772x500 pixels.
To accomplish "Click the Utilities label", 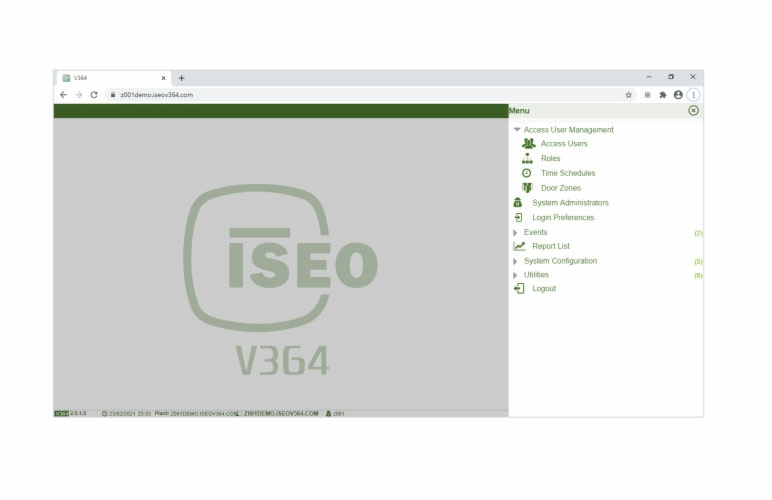I will pyautogui.click(x=536, y=275).
